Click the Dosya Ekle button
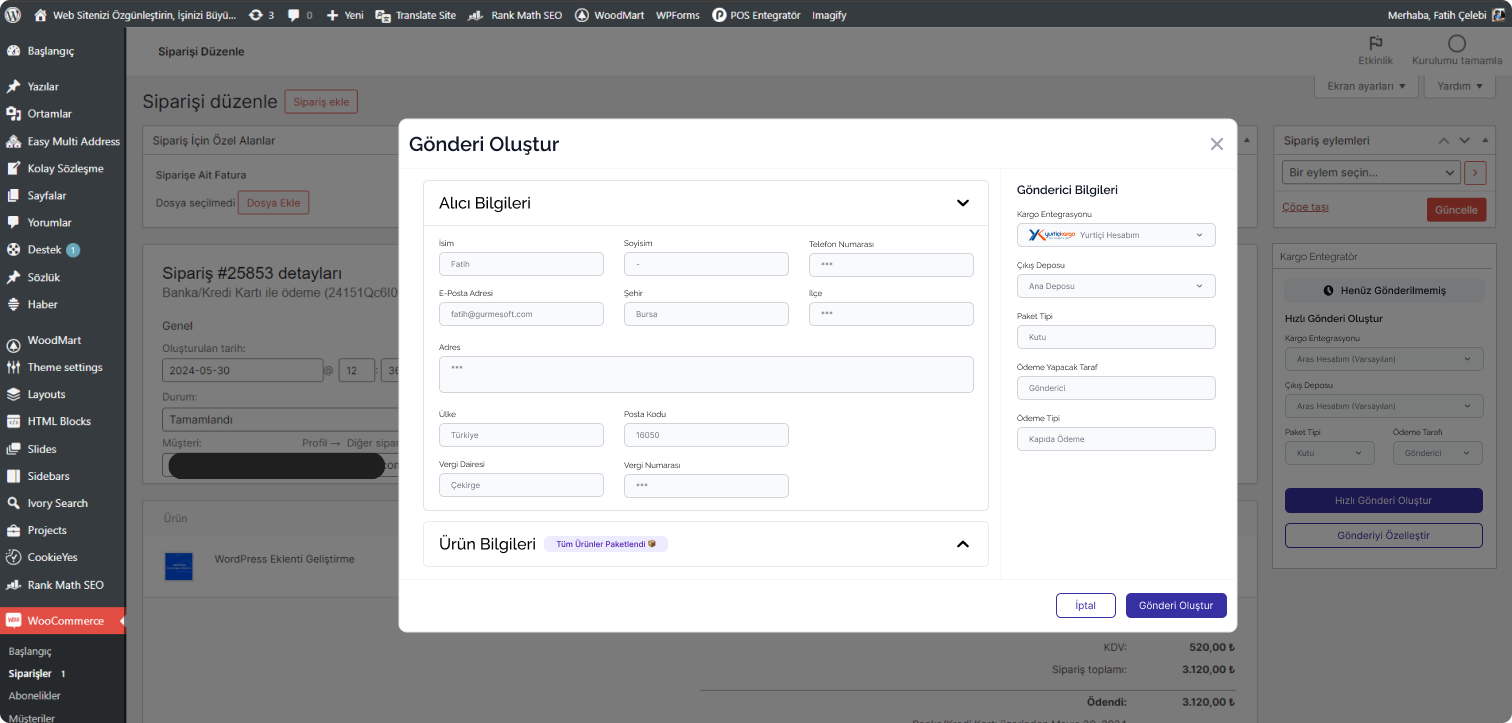The width and height of the screenshot is (1512, 723). pos(274,203)
